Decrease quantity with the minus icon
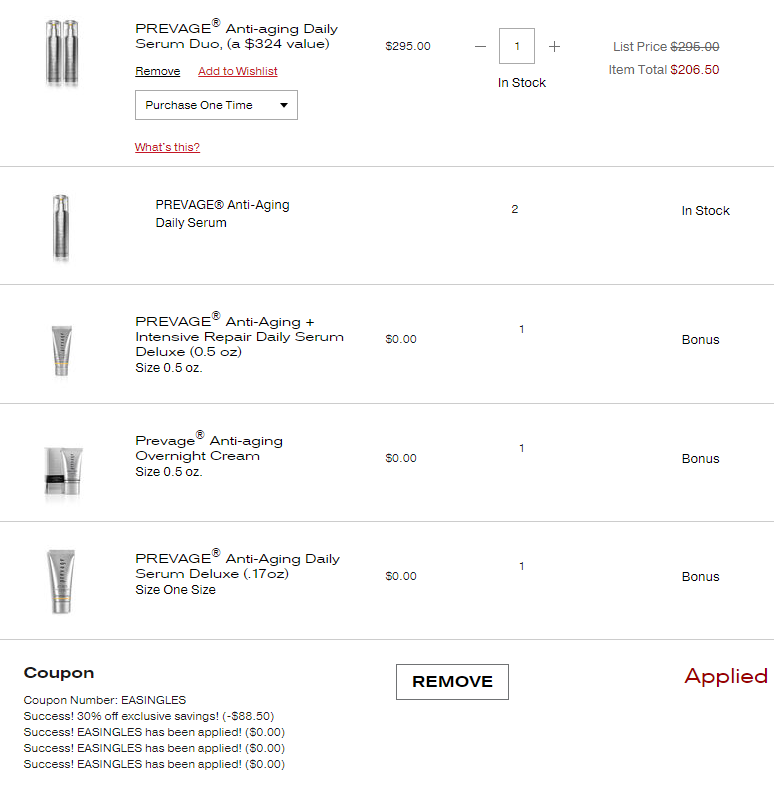Screen dimensions: 784x791 (x=480, y=46)
